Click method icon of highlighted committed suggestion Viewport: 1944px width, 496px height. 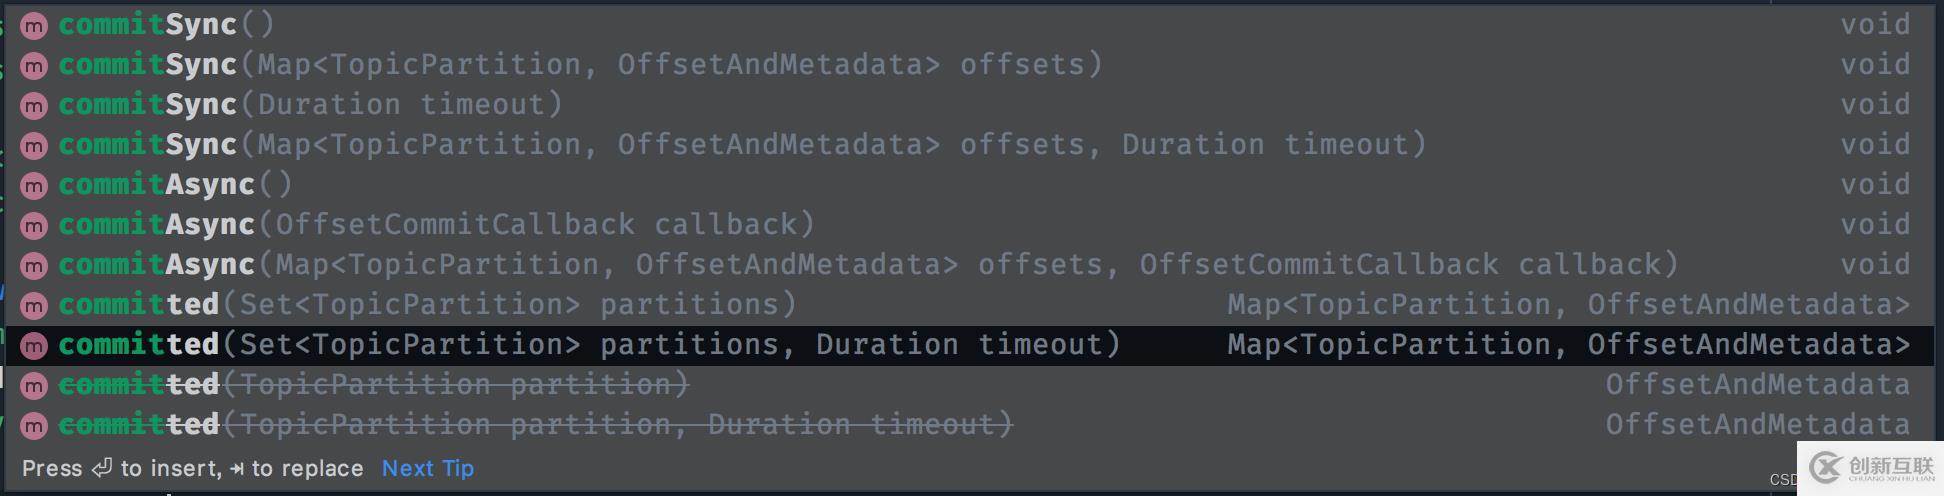coord(34,345)
